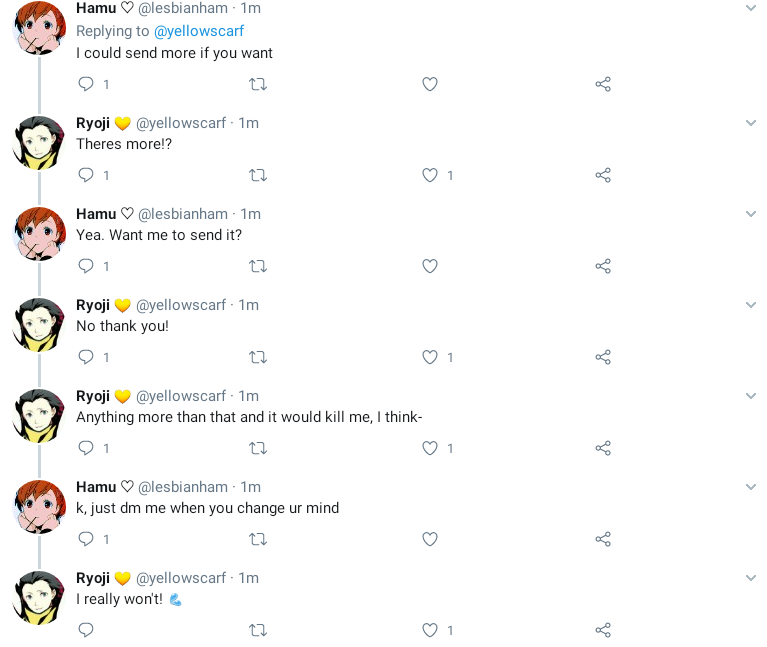Viewport: 767px width, 647px height.
Task: Share the "Yea. Want me to send it?" tweet
Action: coord(603,267)
